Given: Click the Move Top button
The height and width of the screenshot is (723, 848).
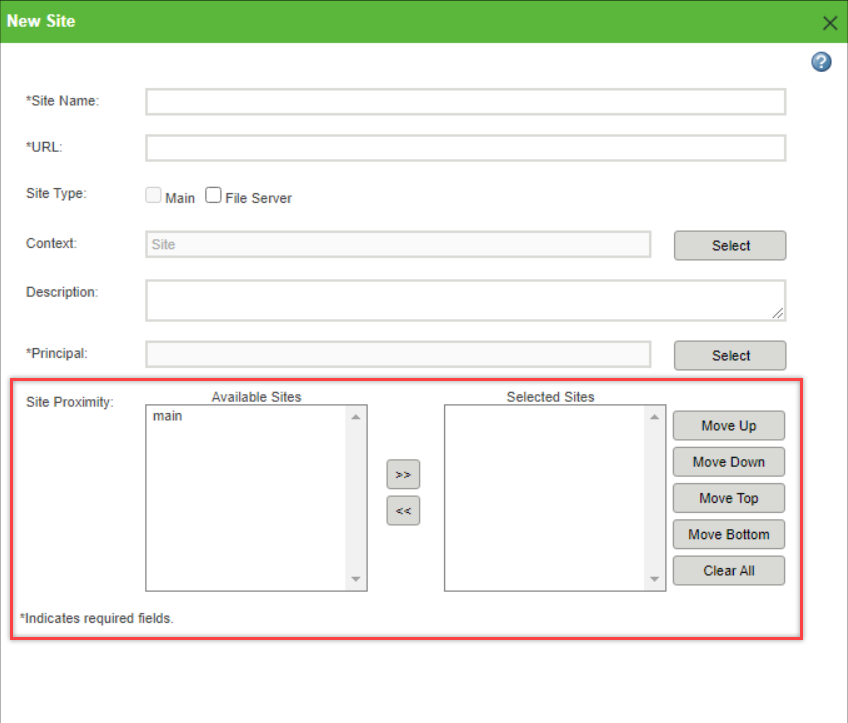Looking at the screenshot, I should [728, 498].
